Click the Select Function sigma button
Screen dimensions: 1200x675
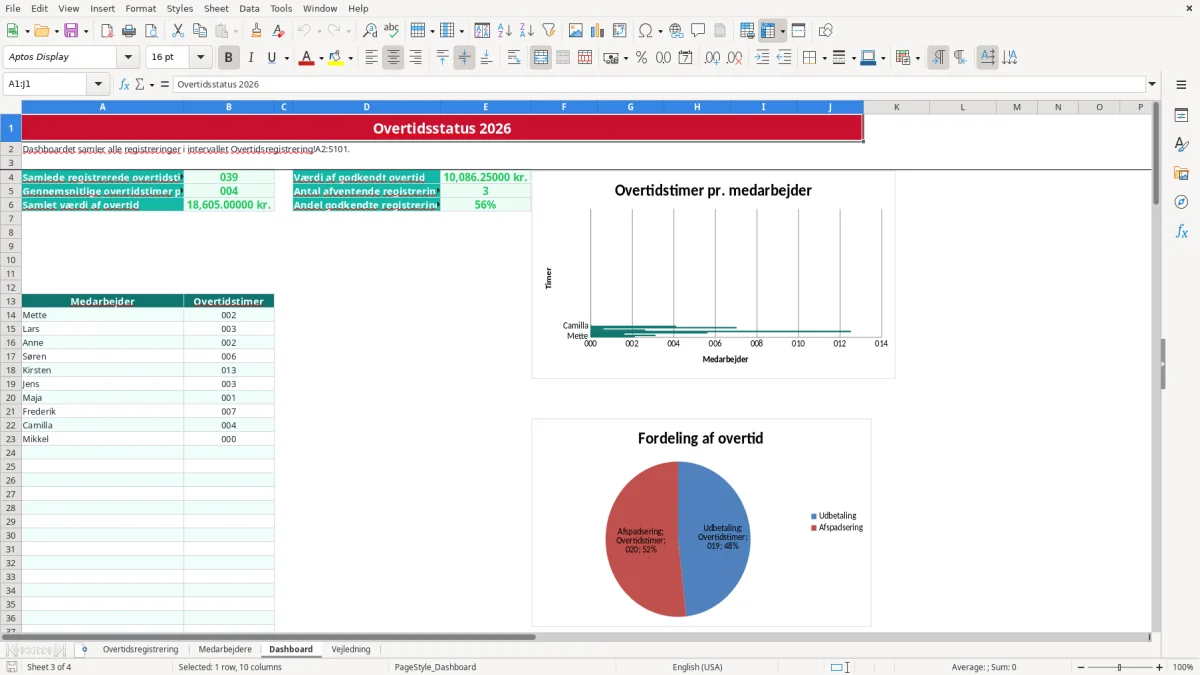click(140, 84)
